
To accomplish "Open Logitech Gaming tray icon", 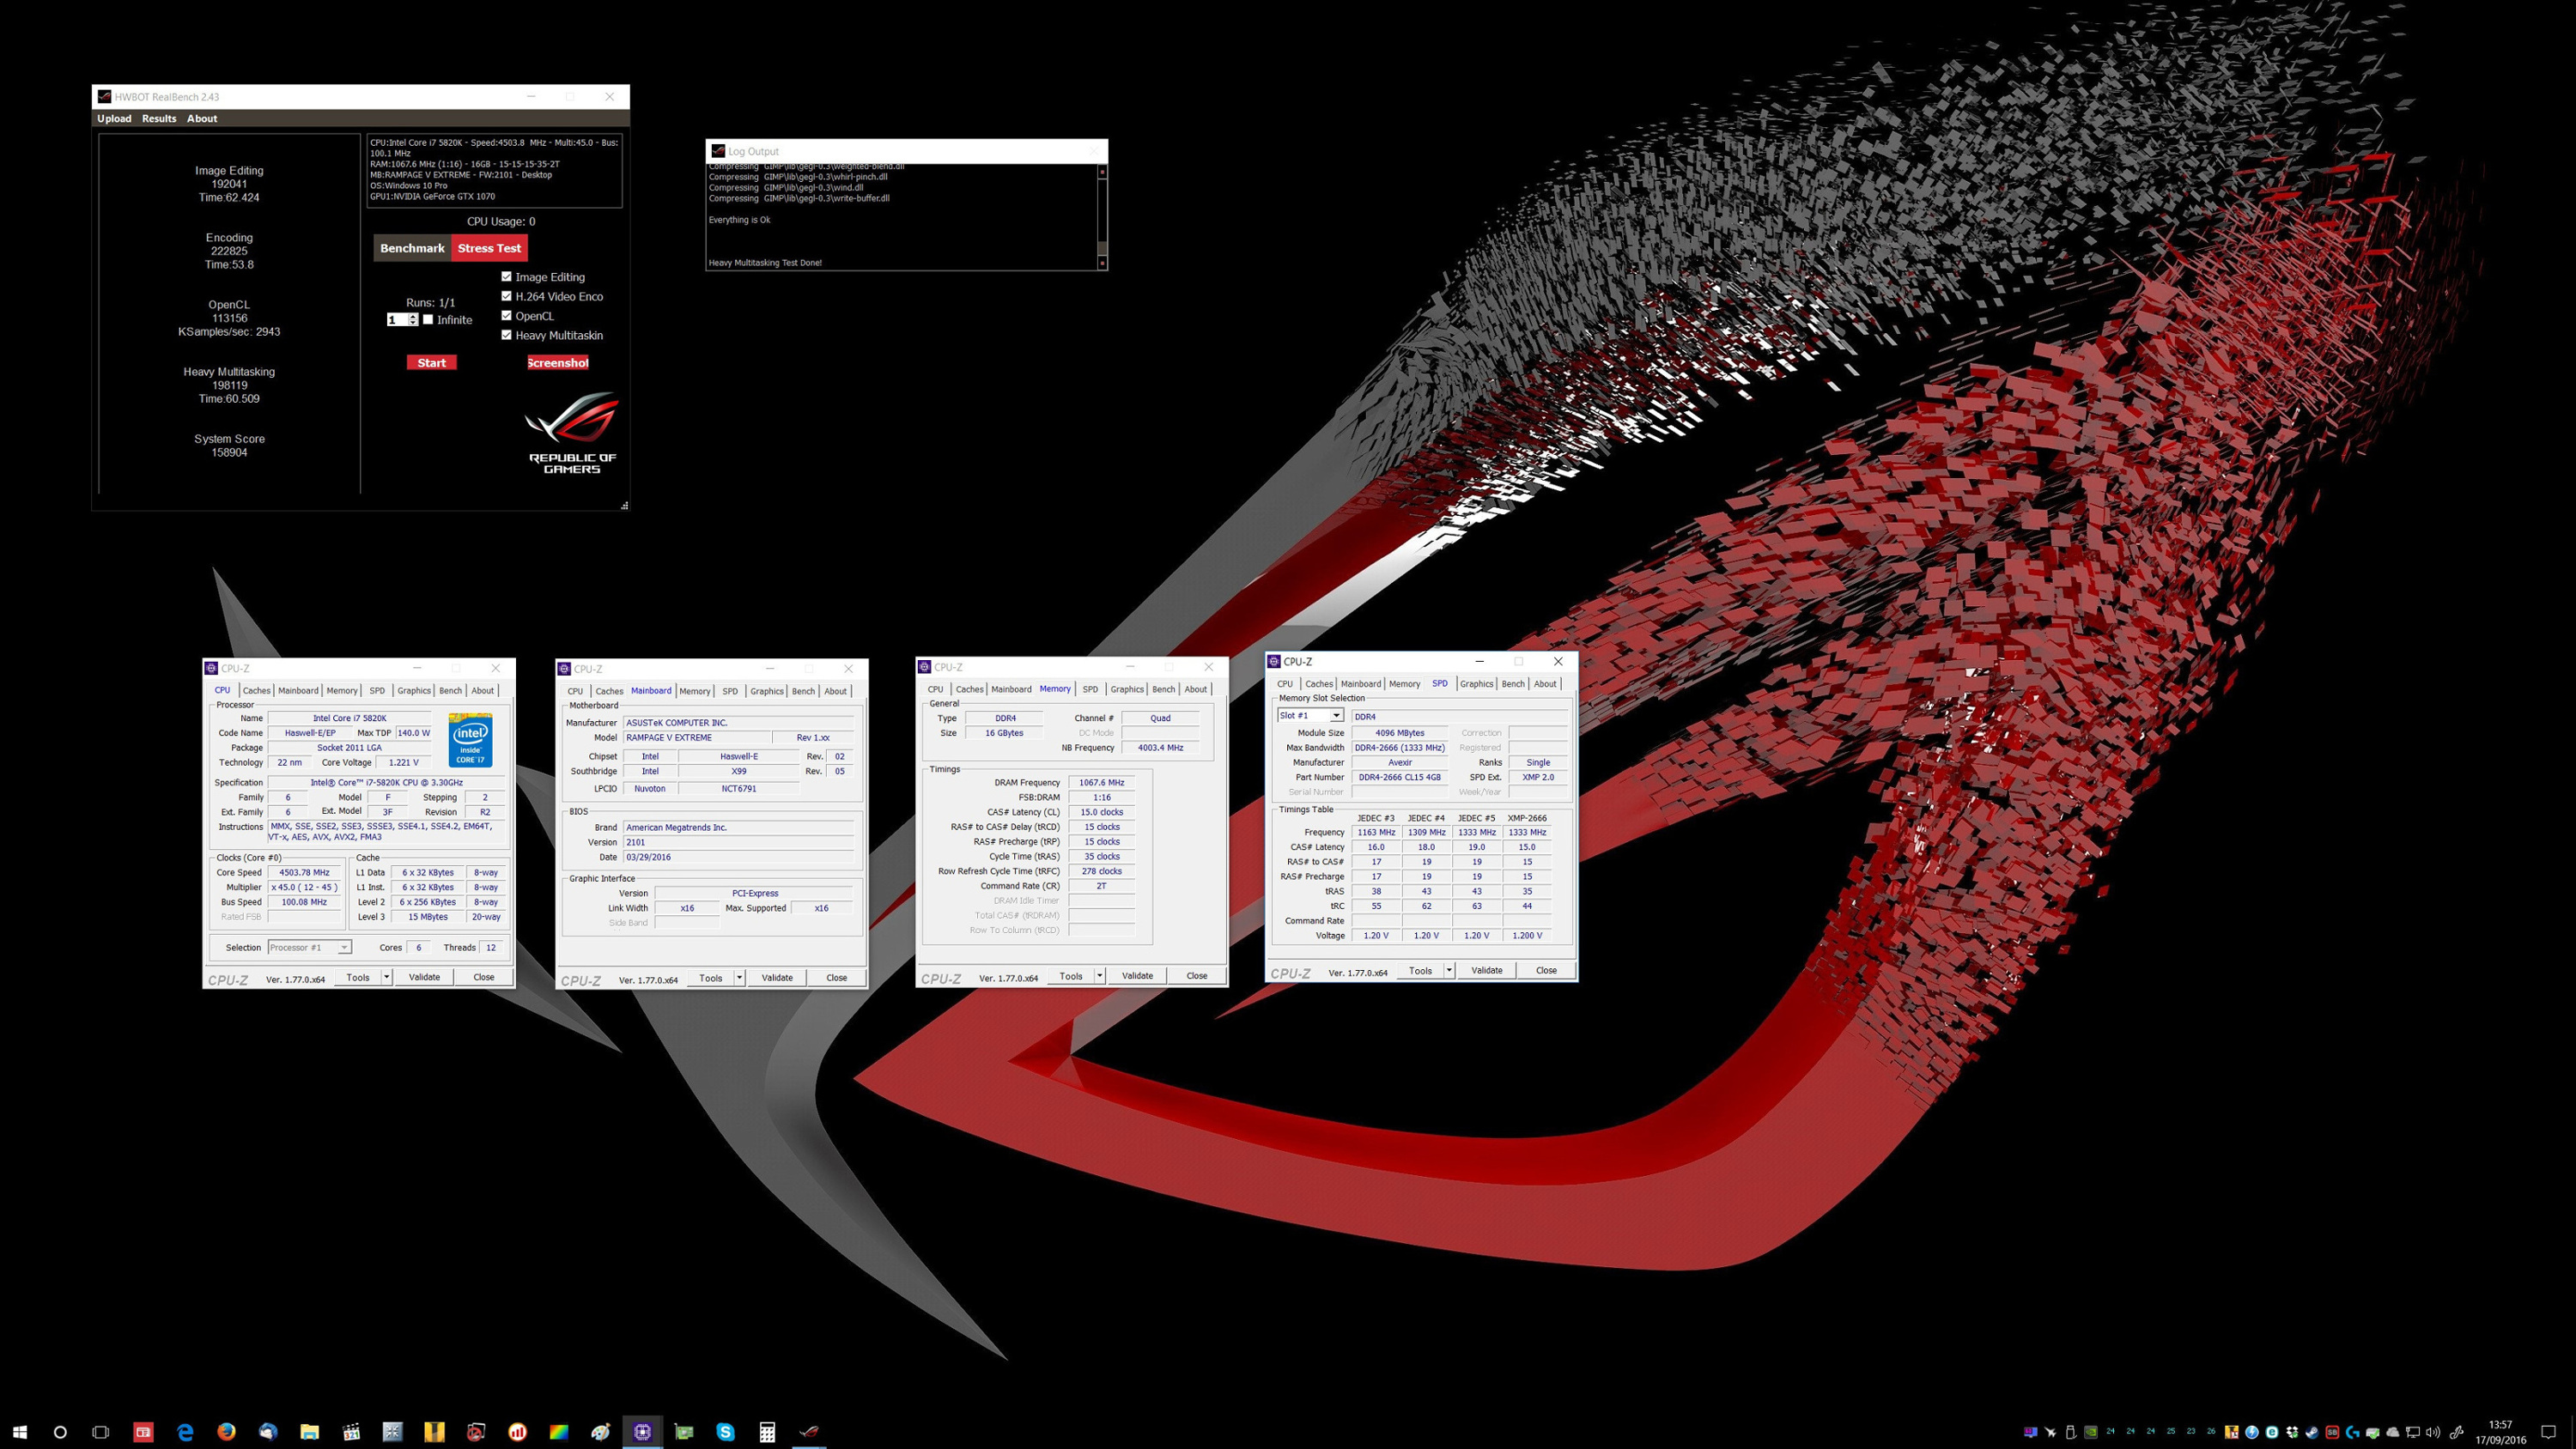I will click(2353, 1432).
